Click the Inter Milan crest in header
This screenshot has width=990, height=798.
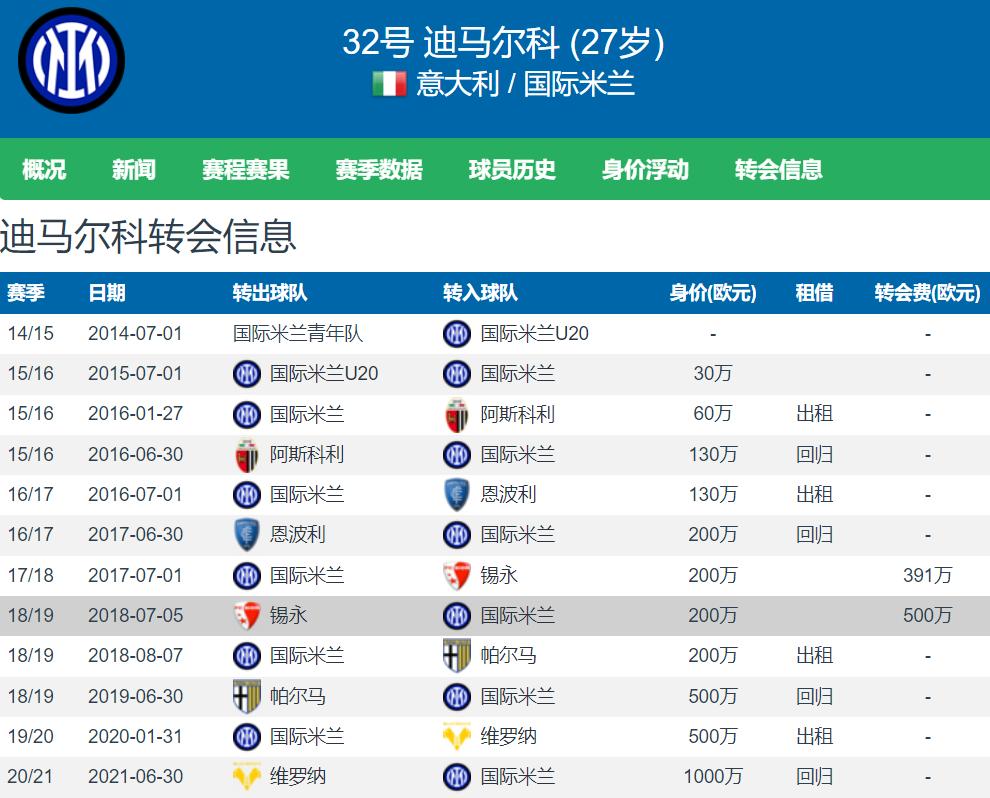pyautogui.click(x=71, y=61)
